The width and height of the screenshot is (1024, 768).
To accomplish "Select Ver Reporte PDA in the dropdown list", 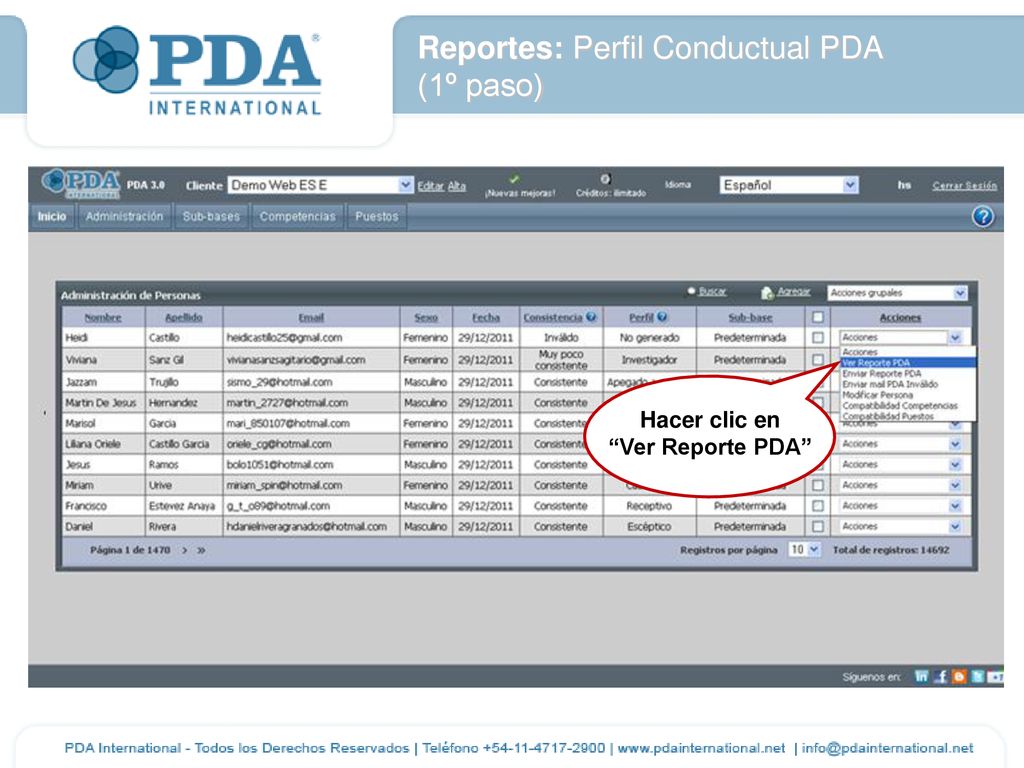I will pos(908,362).
